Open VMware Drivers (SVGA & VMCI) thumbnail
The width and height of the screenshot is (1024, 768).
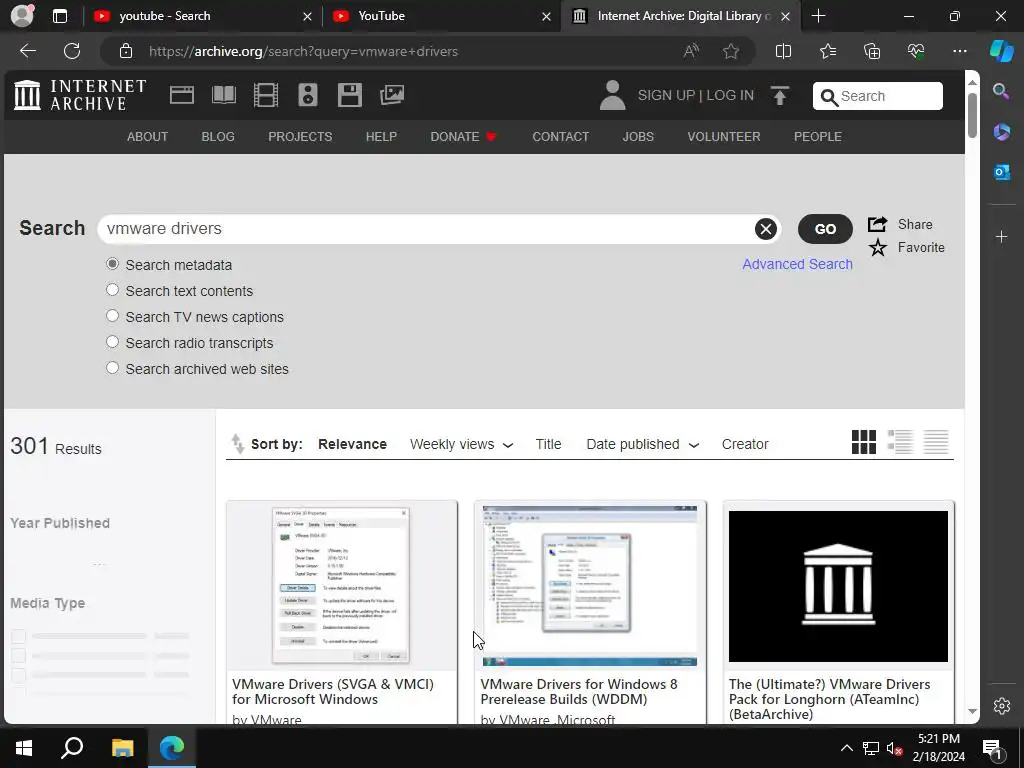point(342,586)
